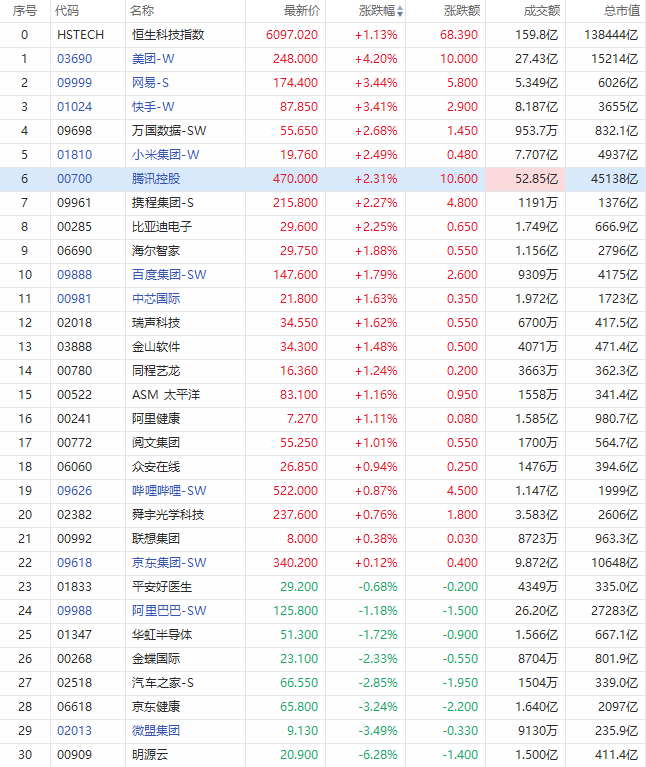Select the 阅文集团 row name
The image size is (646, 767).
[156, 442]
